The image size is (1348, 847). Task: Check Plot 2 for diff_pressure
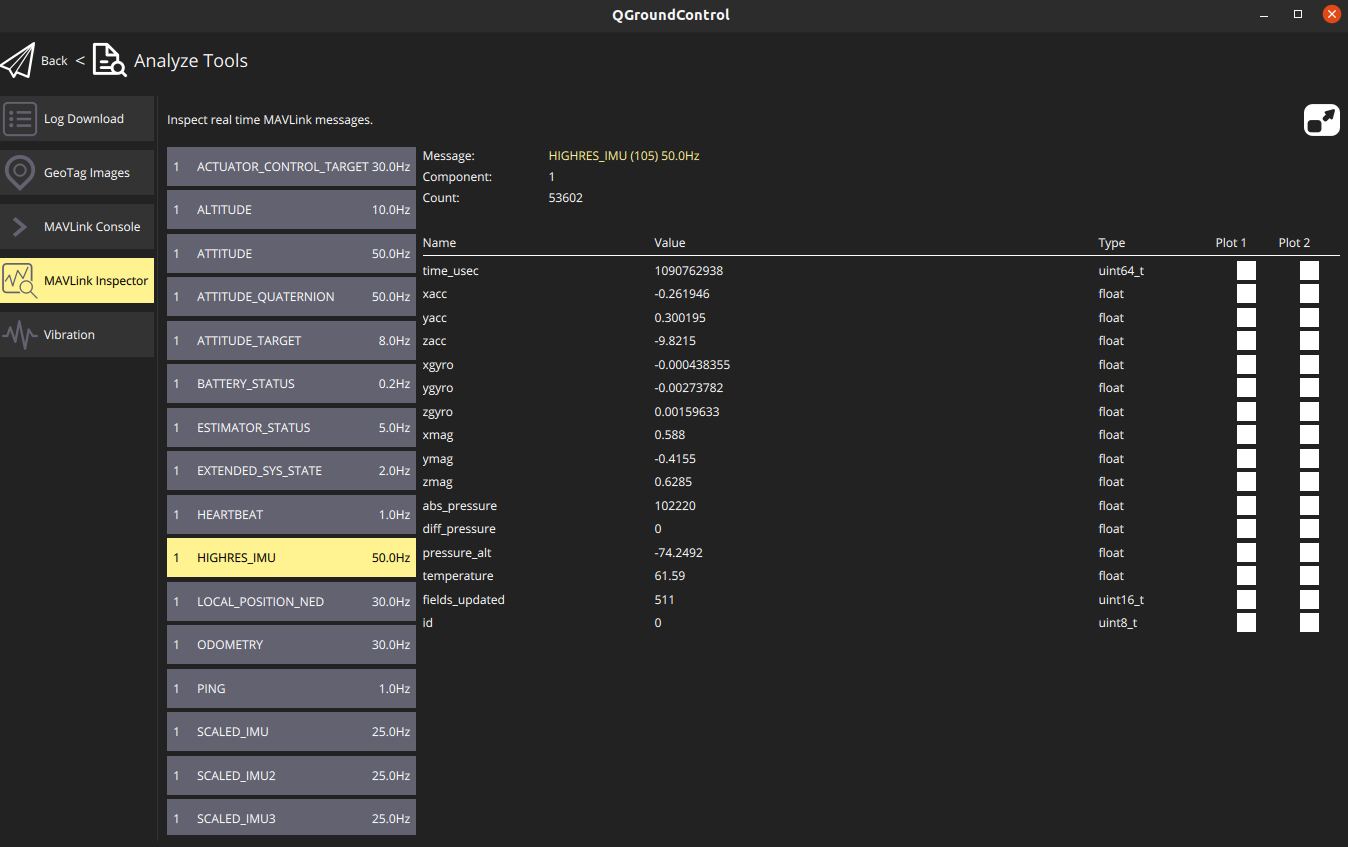[x=1309, y=529]
